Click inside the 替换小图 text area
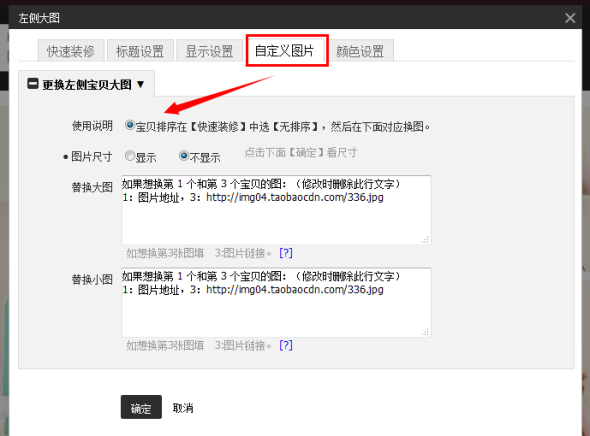 point(277,302)
